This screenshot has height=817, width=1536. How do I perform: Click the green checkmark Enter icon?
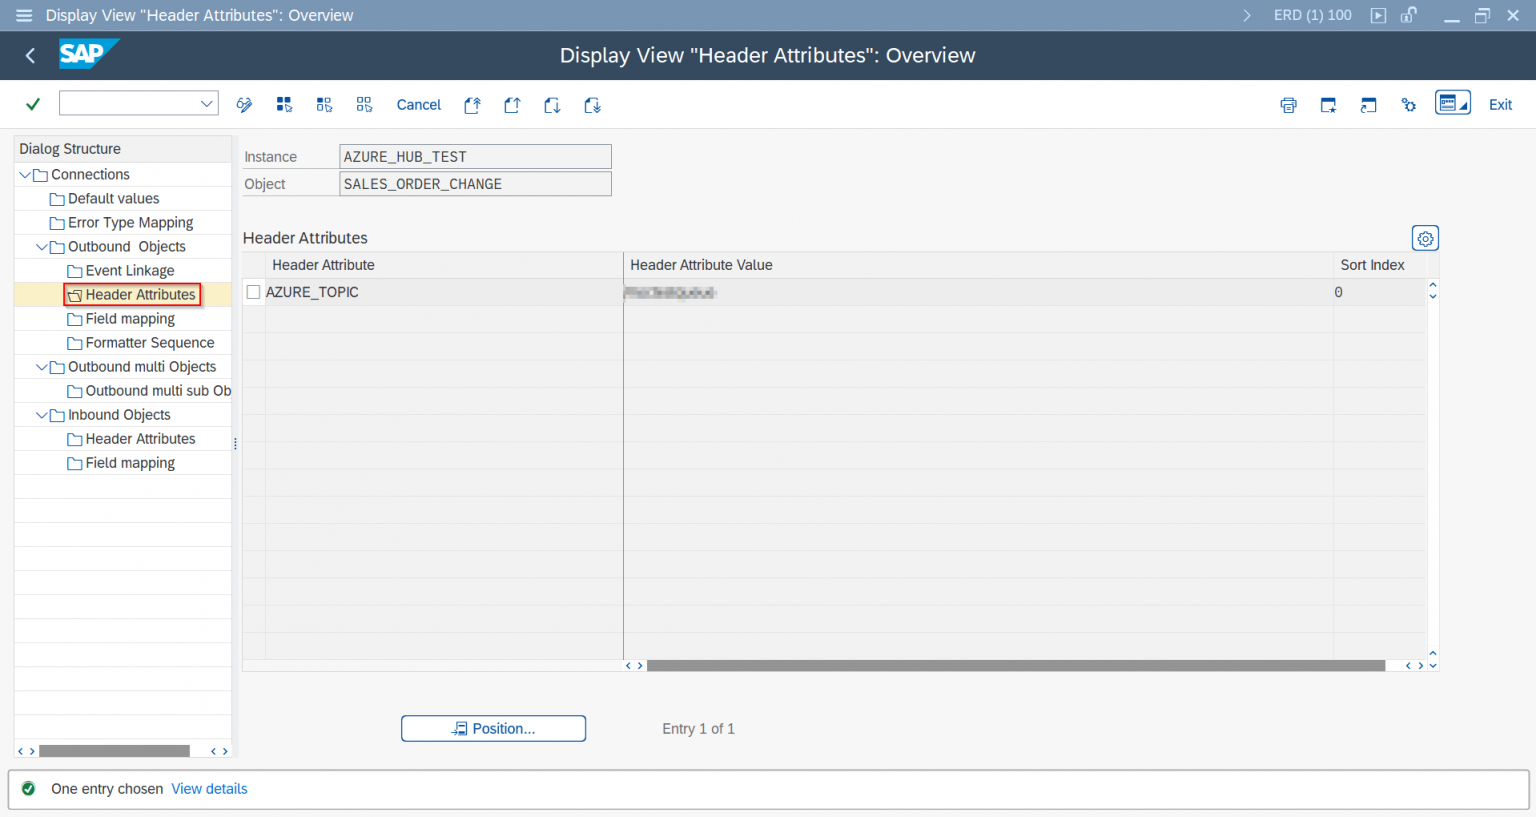coord(33,104)
